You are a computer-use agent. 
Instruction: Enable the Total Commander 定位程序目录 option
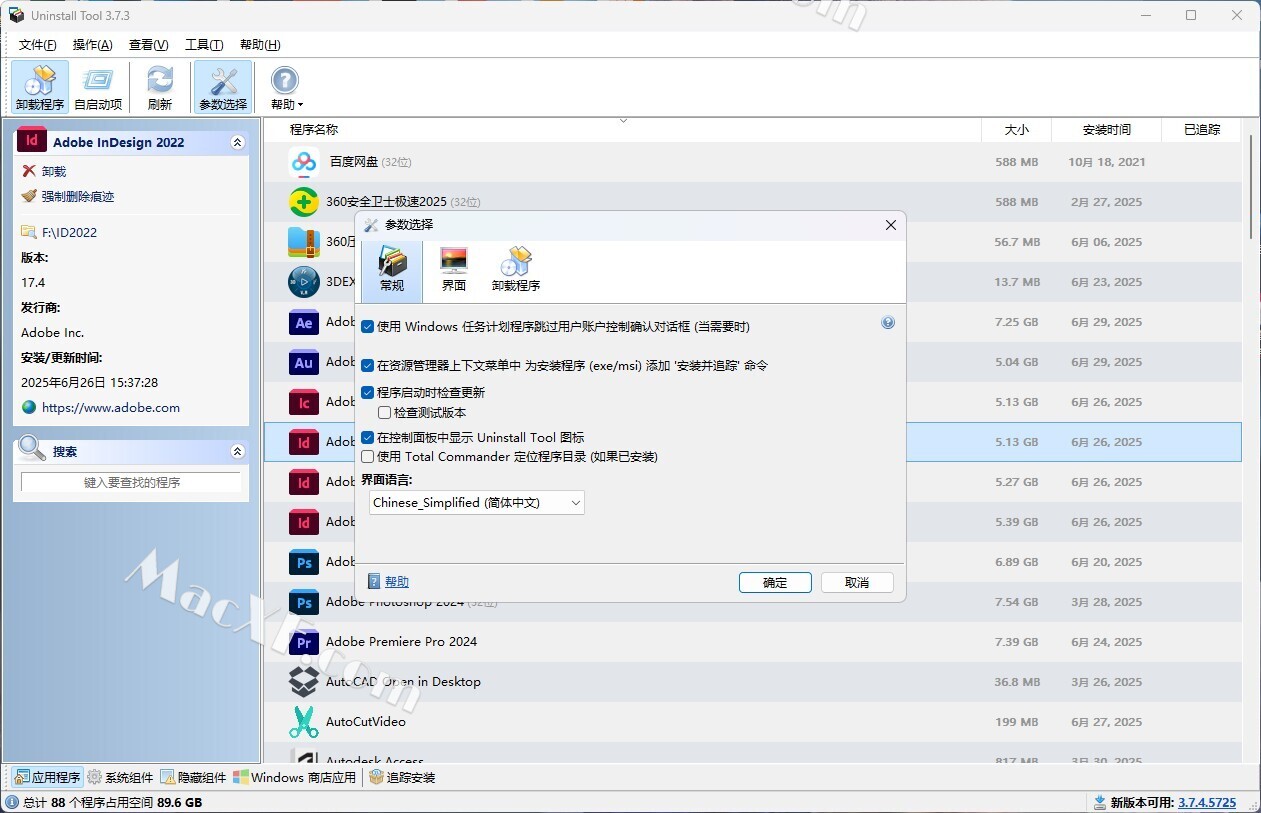[x=368, y=457]
